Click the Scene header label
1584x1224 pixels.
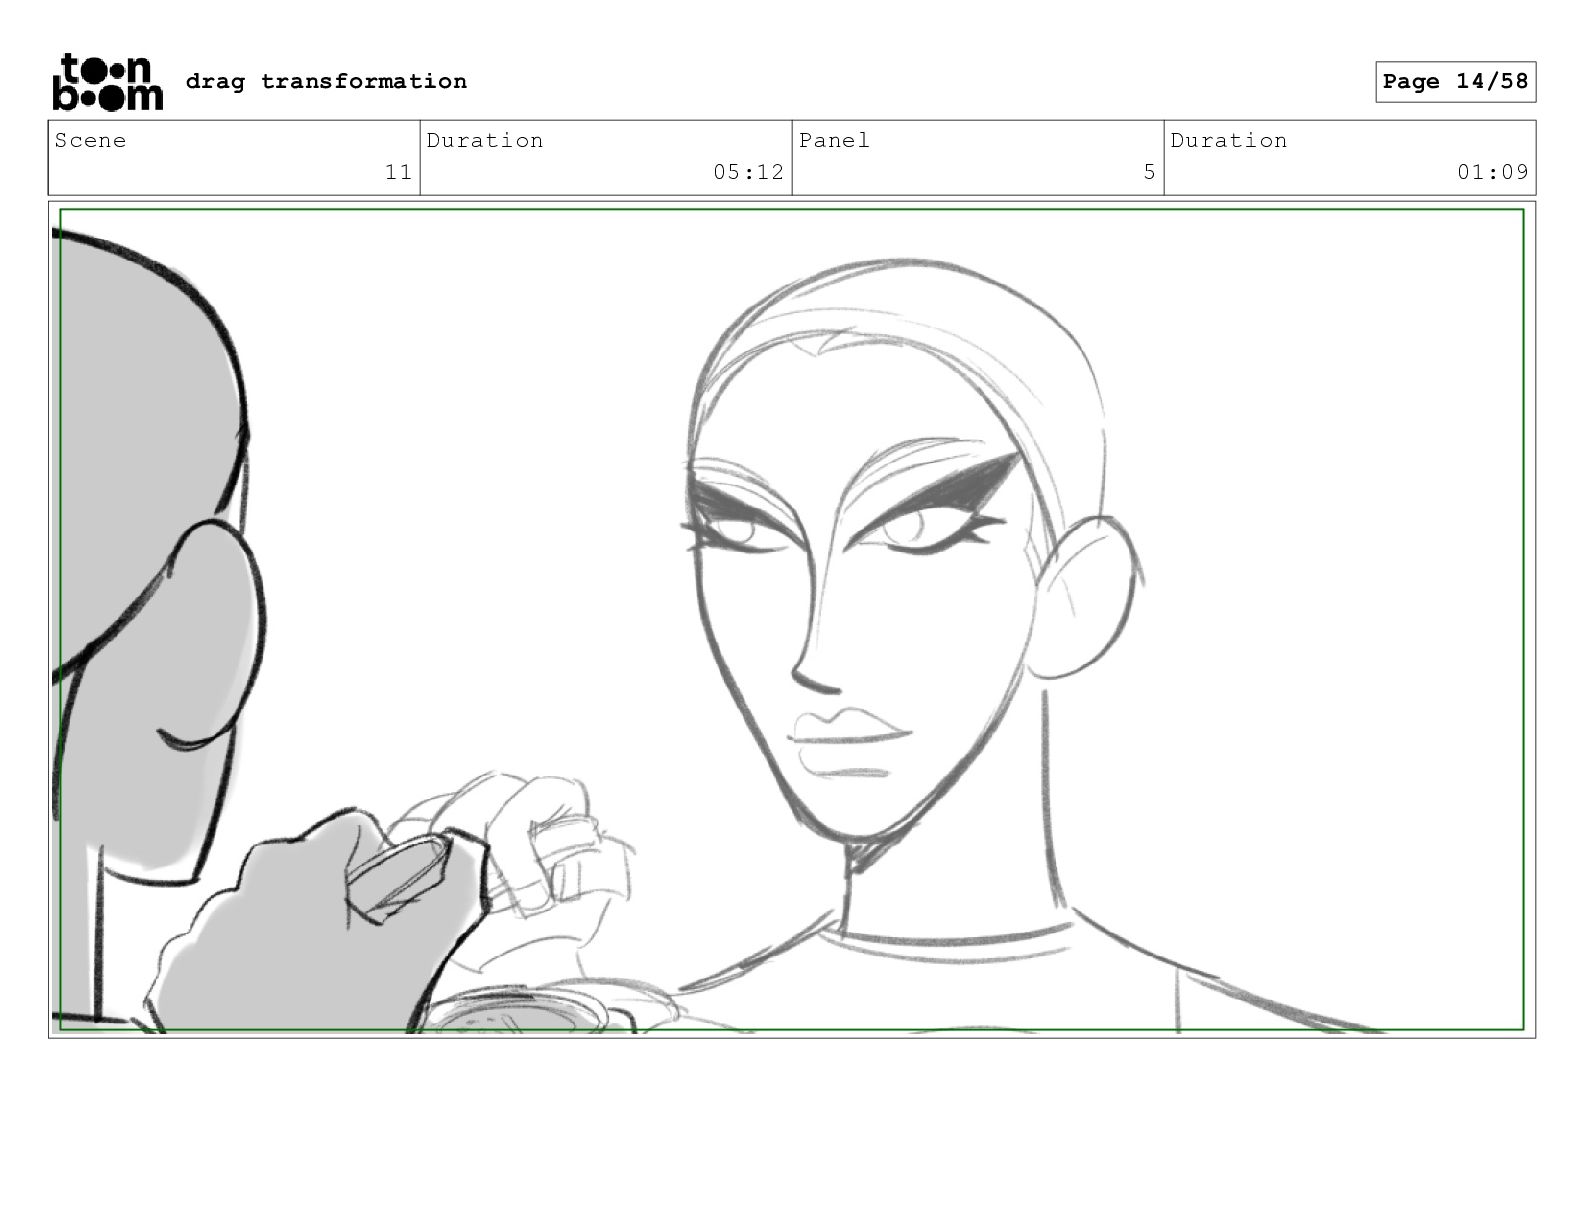click(x=90, y=140)
